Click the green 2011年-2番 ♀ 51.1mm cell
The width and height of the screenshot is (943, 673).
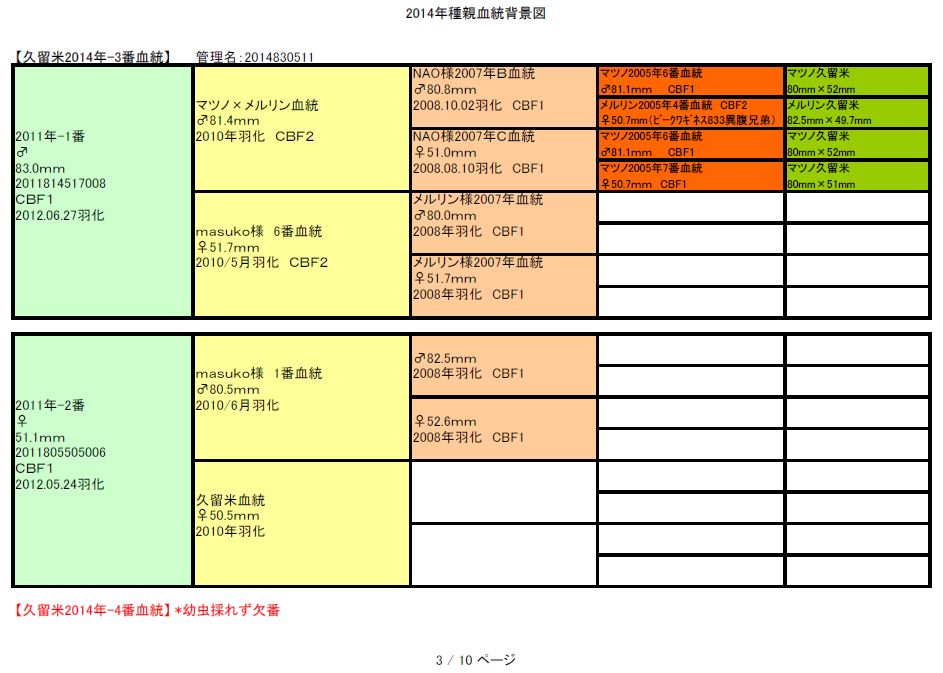click(102, 460)
